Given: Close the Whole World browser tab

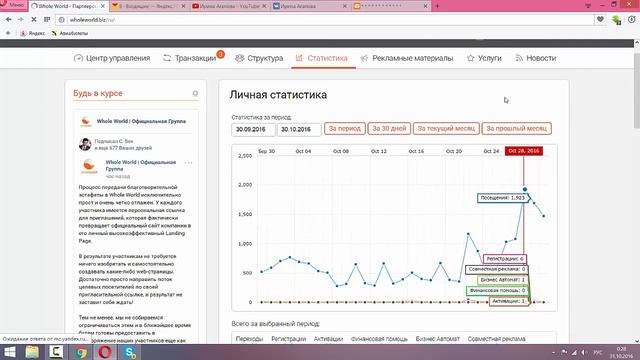Looking at the screenshot, I should click(103, 6).
